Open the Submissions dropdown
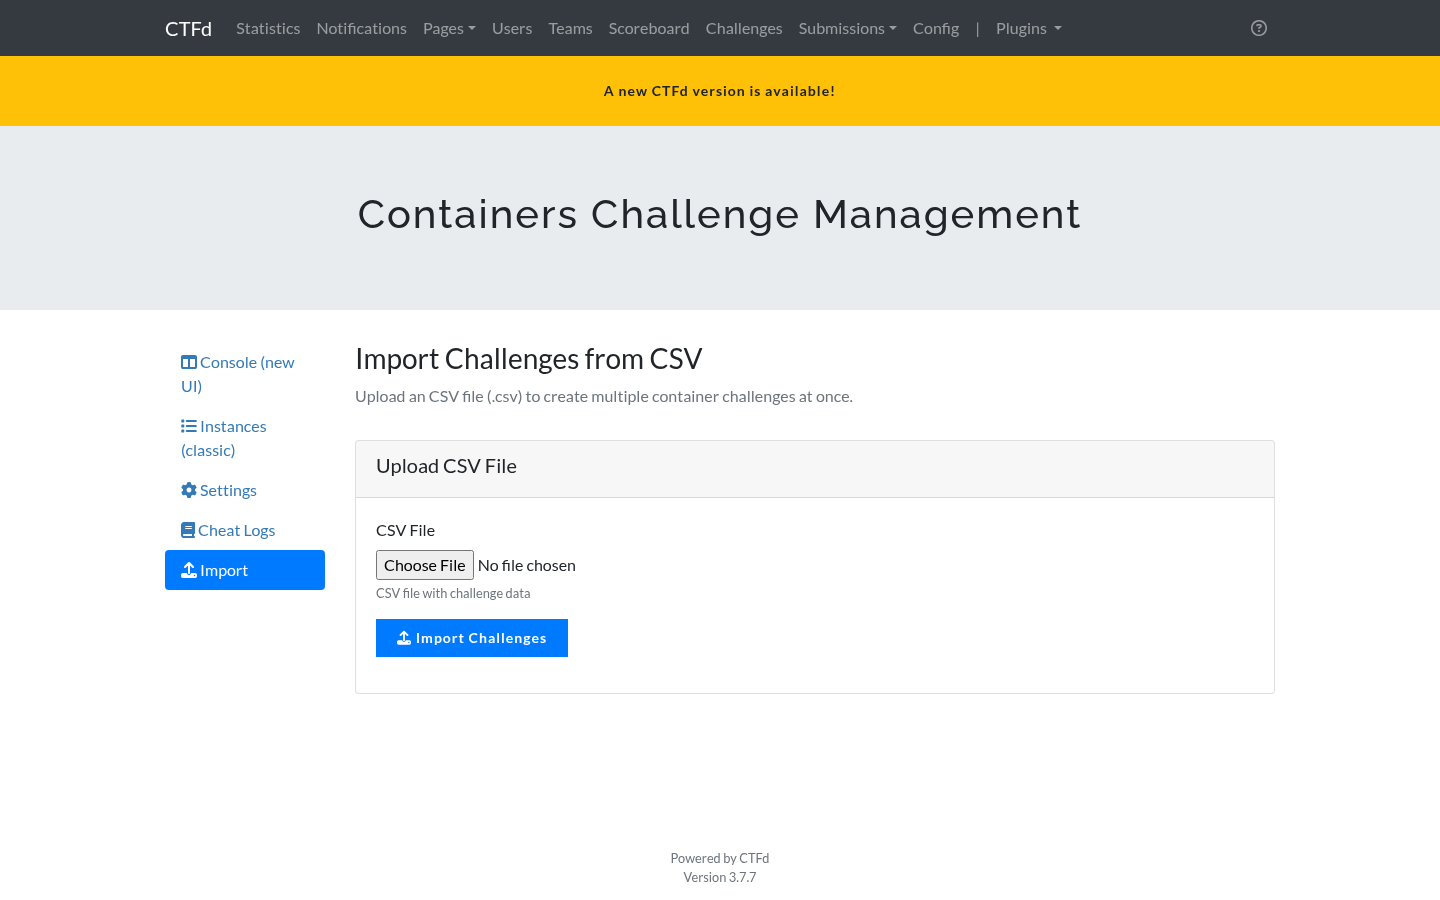The image size is (1440, 900). click(x=848, y=28)
